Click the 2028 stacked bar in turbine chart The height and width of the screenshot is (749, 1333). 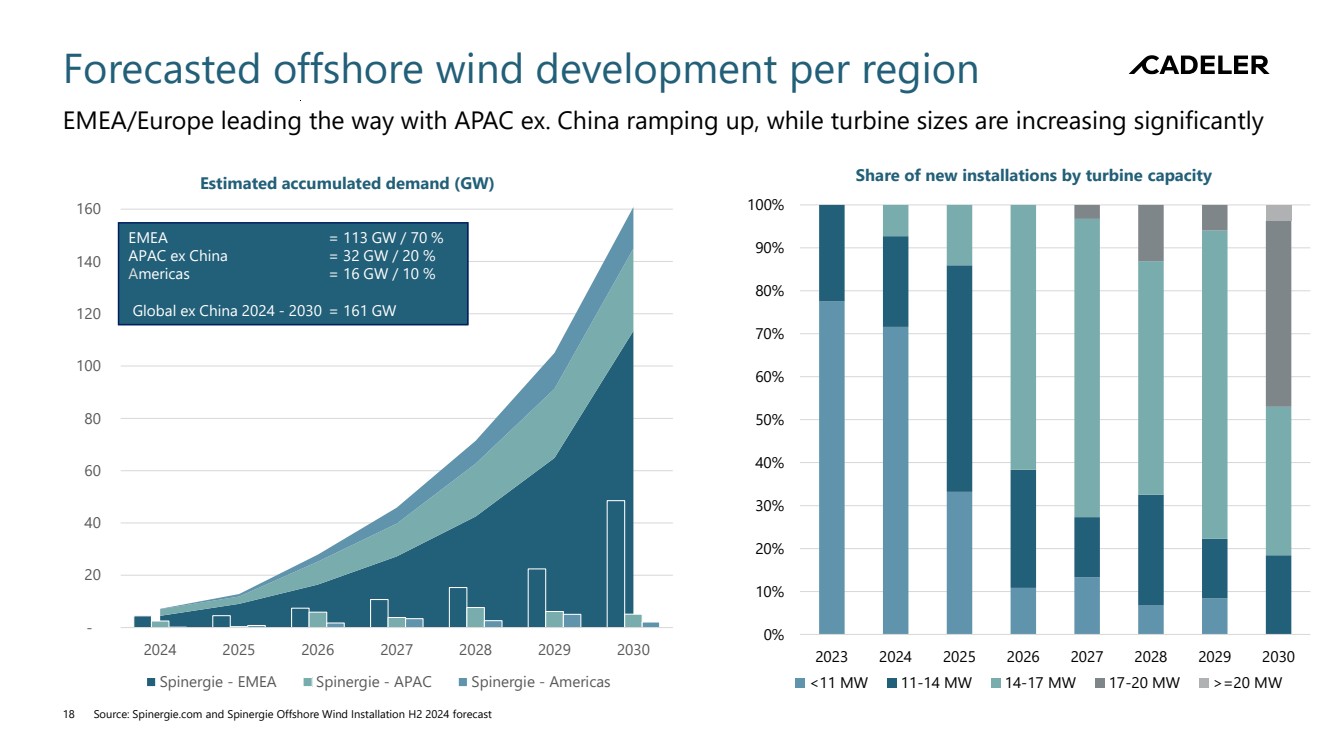(1151, 419)
